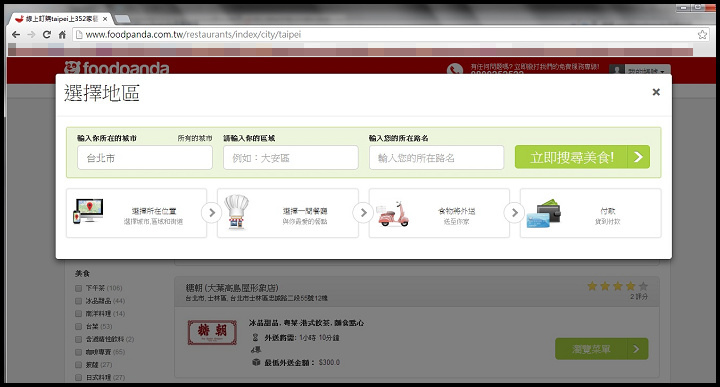The height and width of the screenshot is (387, 720).
Task: Check the 咖啡專賣 (65) filter
Action: click(x=78, y=352)
